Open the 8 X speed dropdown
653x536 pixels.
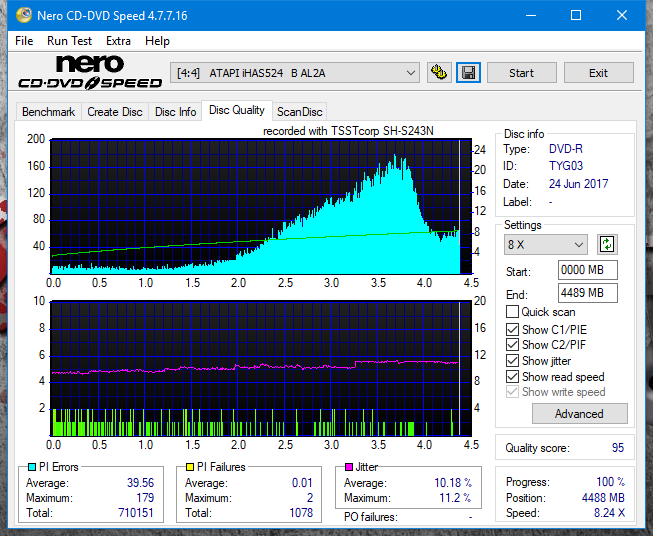click(x=546, y=244)
